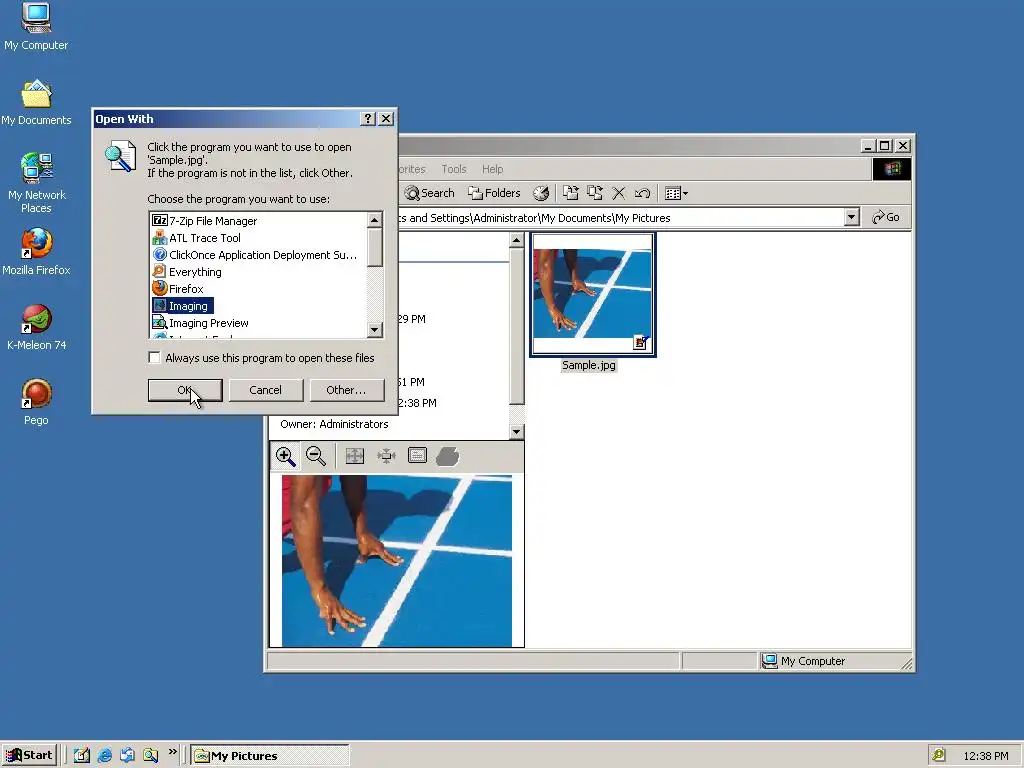1024x768 pixels.
Task: Click the Sample.jpg file name label
Action: [588, 365]
